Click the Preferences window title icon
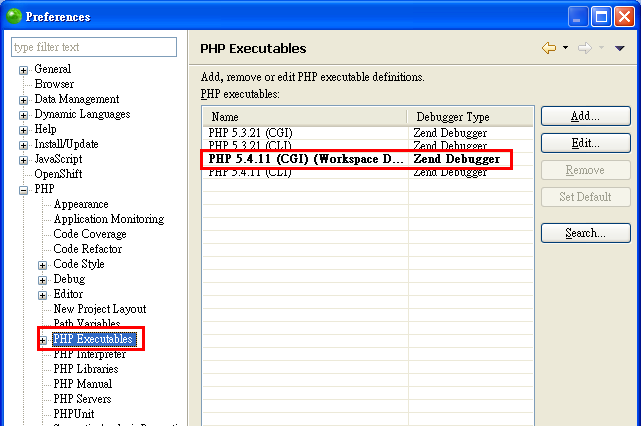Image resolution: width=641 pixels, height=426 pixels. pyautogui.click(x=12, y=17)
